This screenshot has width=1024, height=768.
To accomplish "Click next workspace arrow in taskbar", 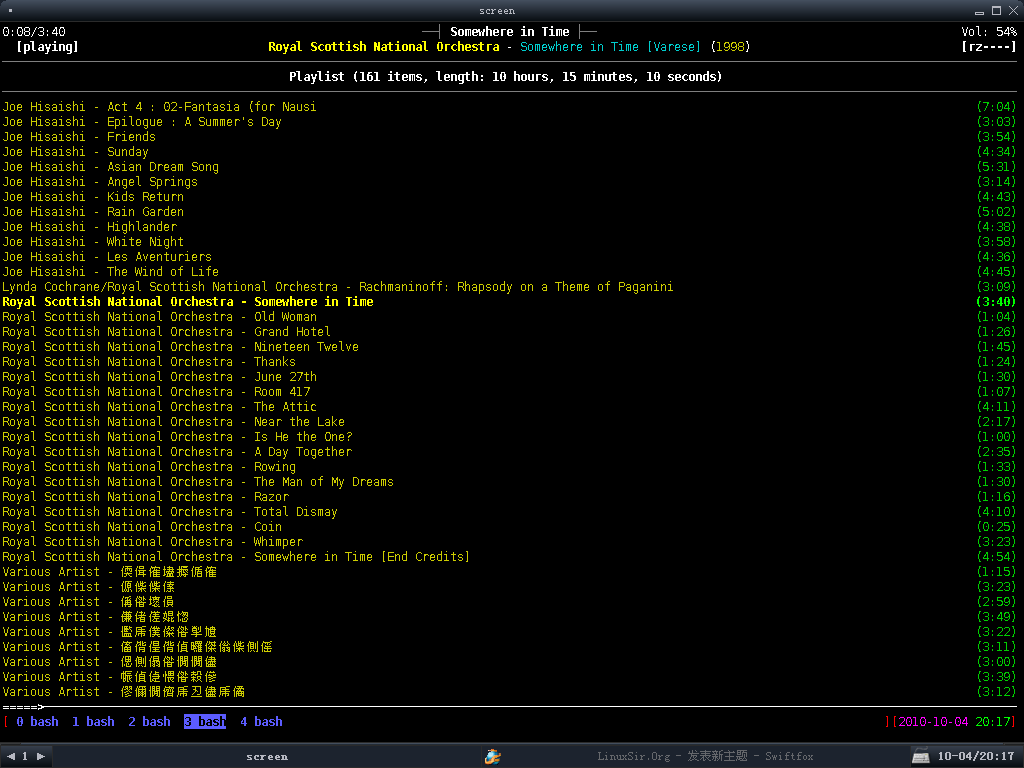I will pyautogui.click(x=40, y=756).
